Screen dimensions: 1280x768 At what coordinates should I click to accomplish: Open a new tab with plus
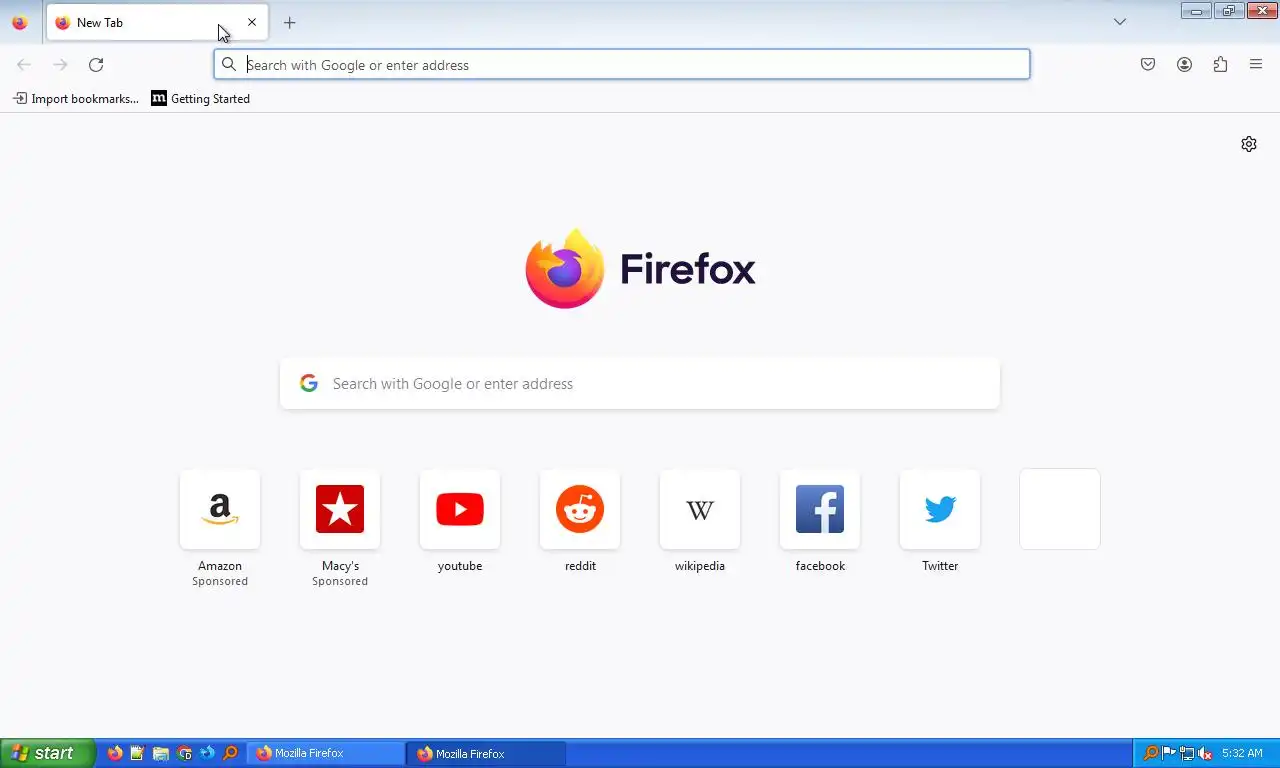[289, 22]
